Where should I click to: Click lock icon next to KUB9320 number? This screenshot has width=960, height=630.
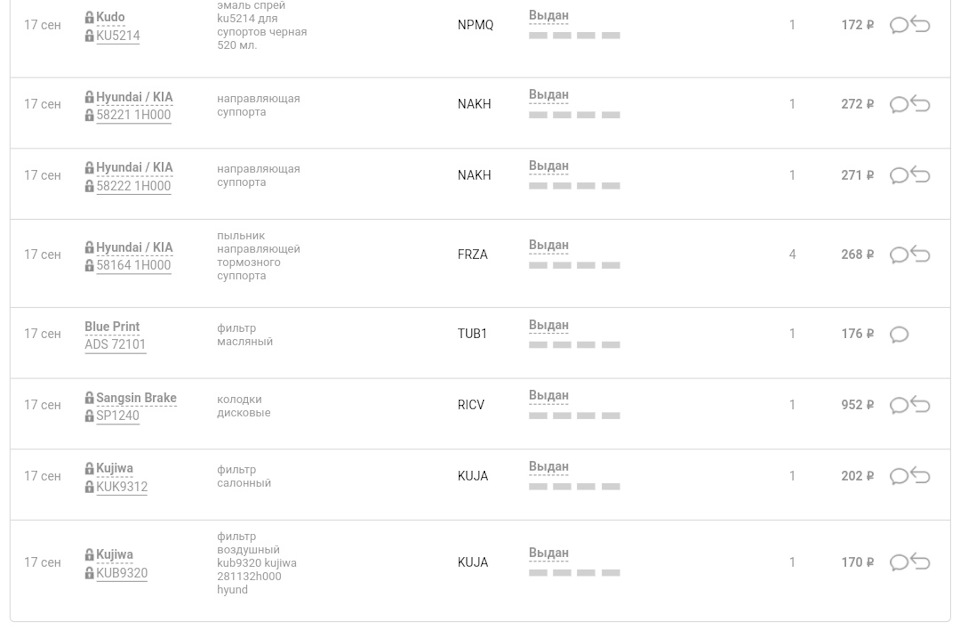tap(89, 573)
